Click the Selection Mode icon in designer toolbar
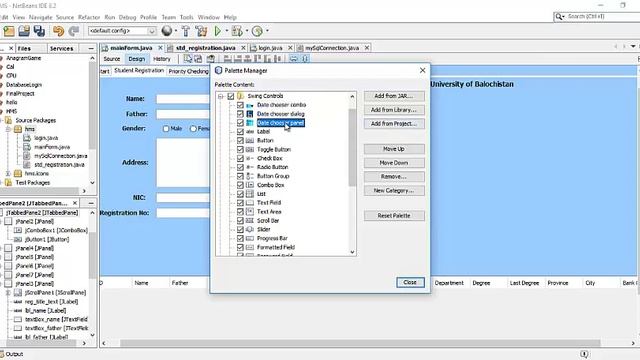The image size is (640, 360). point(188,59)
